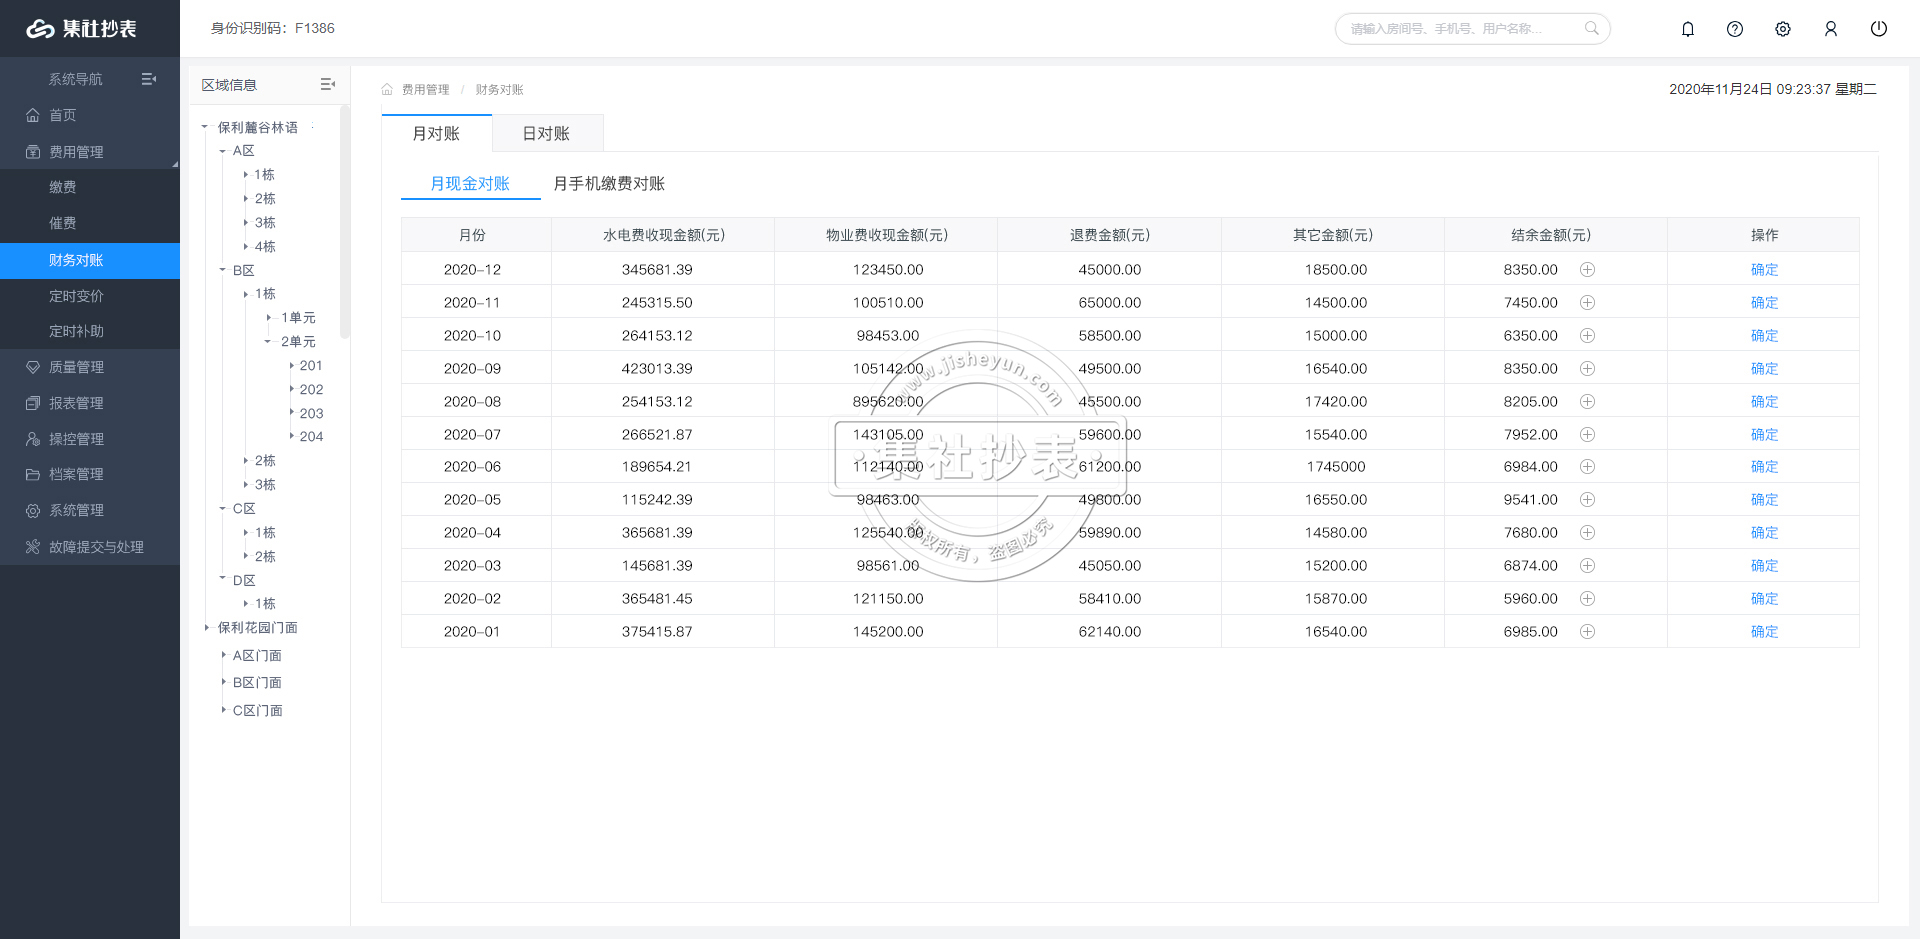Switch to 月手机缴费对账 tab

(609, 184)
